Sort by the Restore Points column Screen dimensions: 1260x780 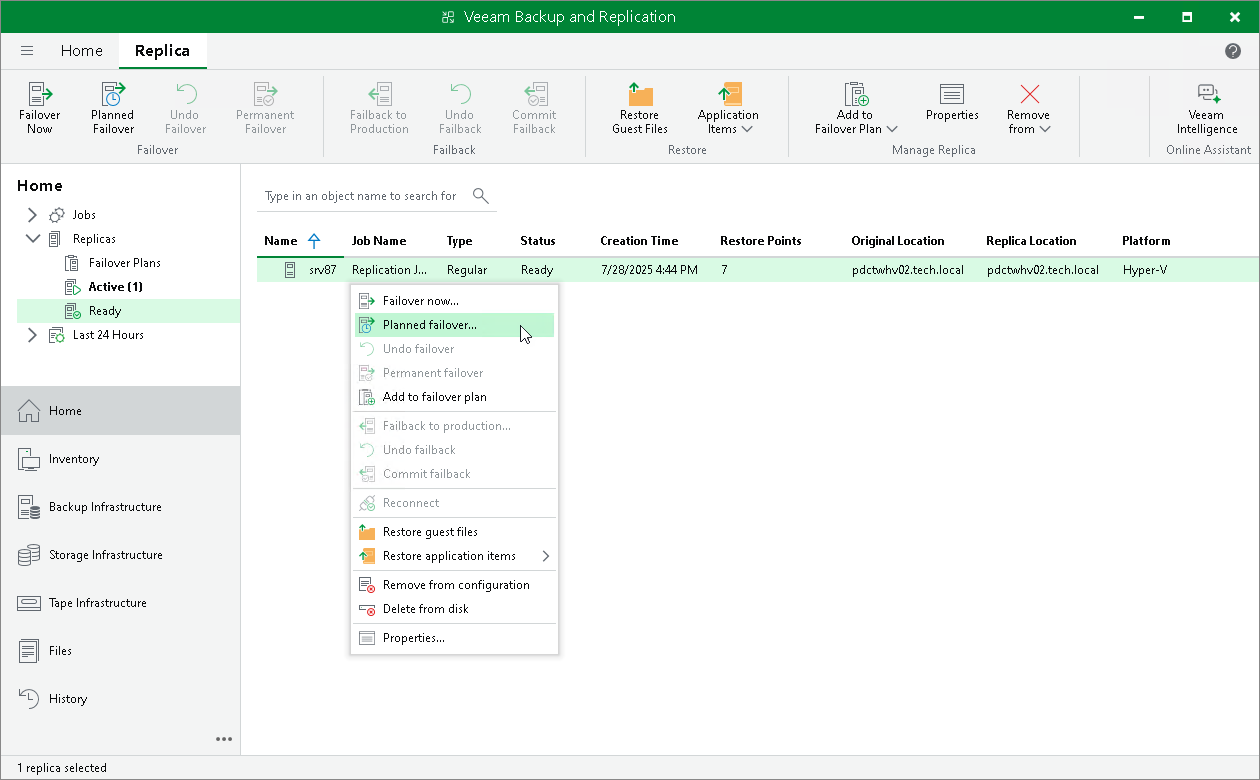point(760,241)
